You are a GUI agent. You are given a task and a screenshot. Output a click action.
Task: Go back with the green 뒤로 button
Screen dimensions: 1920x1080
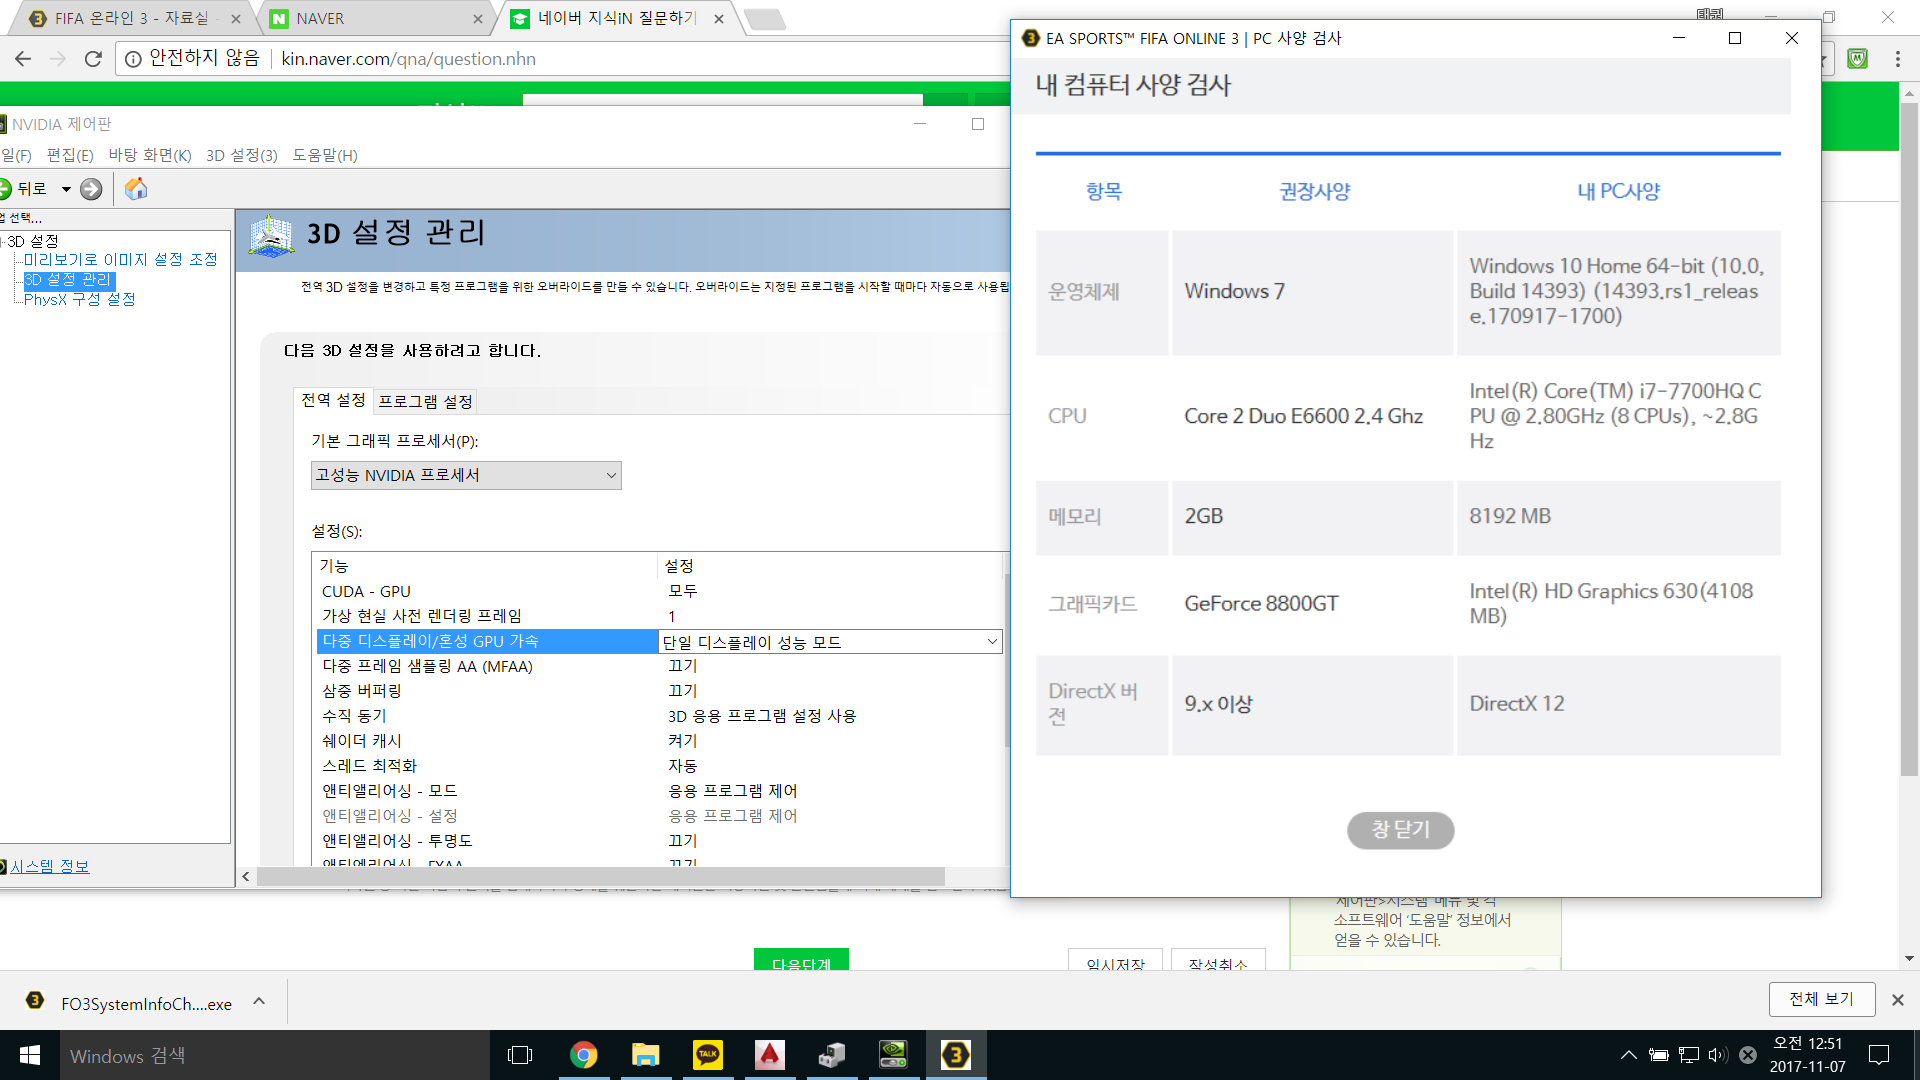point(23,189)
